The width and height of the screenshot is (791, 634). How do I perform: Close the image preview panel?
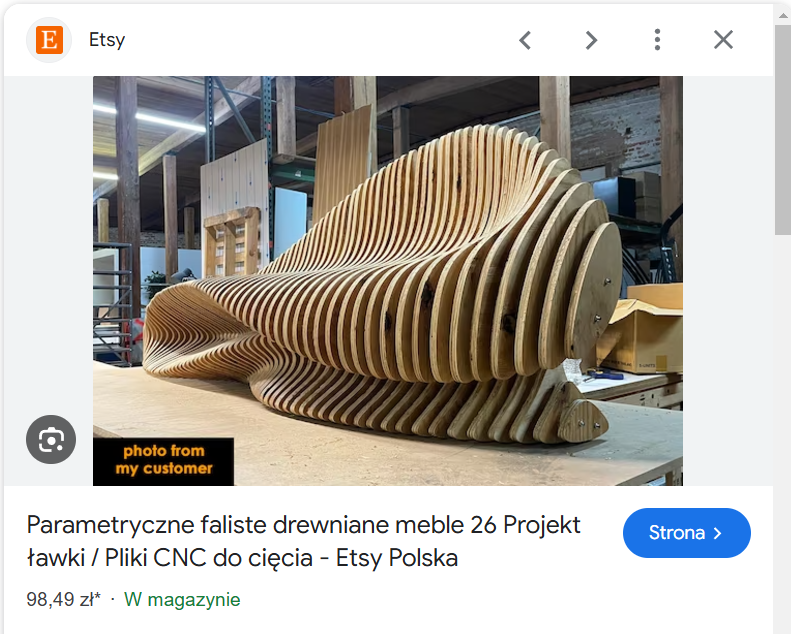(723, 39)
